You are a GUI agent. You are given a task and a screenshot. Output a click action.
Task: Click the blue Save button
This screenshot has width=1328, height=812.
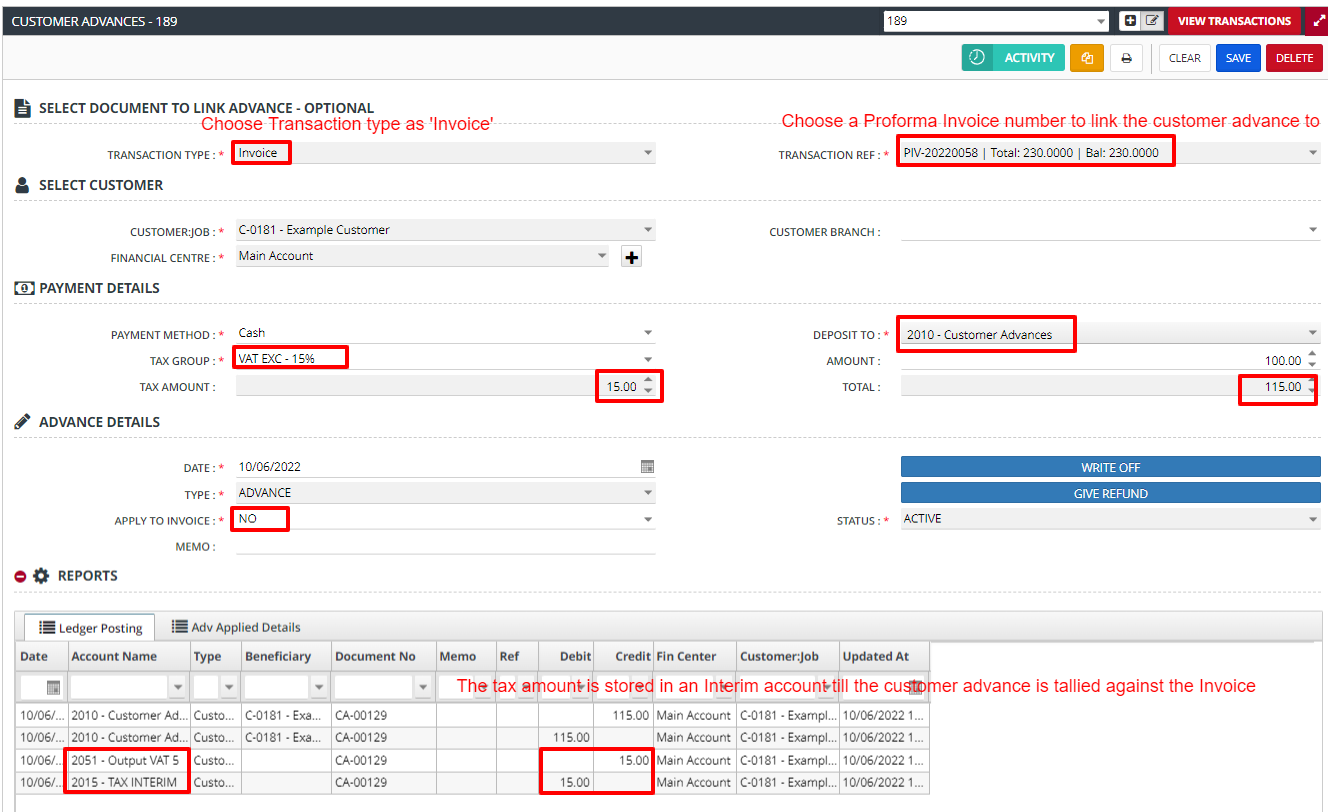click(x=1238, y=58)
